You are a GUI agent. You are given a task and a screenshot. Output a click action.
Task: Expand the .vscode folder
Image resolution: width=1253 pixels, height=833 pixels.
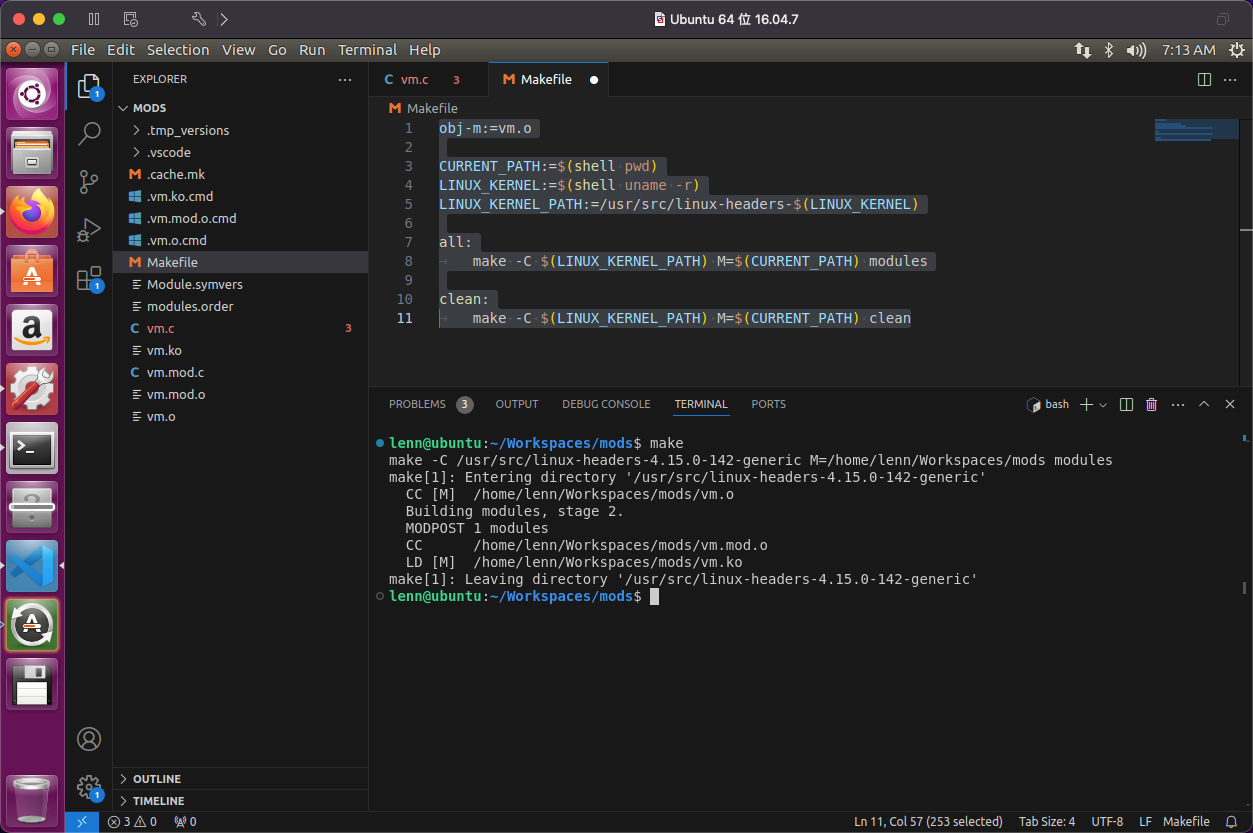168,152
